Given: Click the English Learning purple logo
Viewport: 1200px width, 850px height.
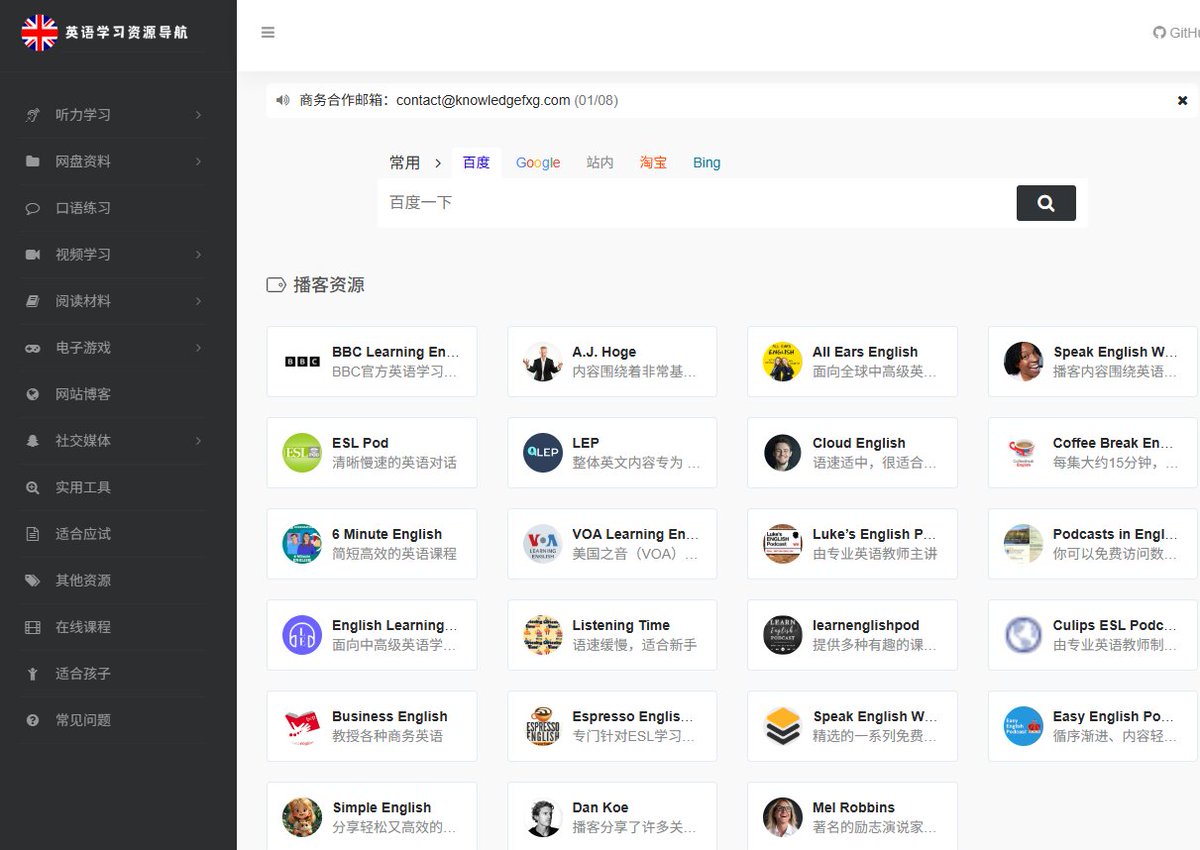Looking at the screenshot, I should pyautogui.click(x=302, y=635).
